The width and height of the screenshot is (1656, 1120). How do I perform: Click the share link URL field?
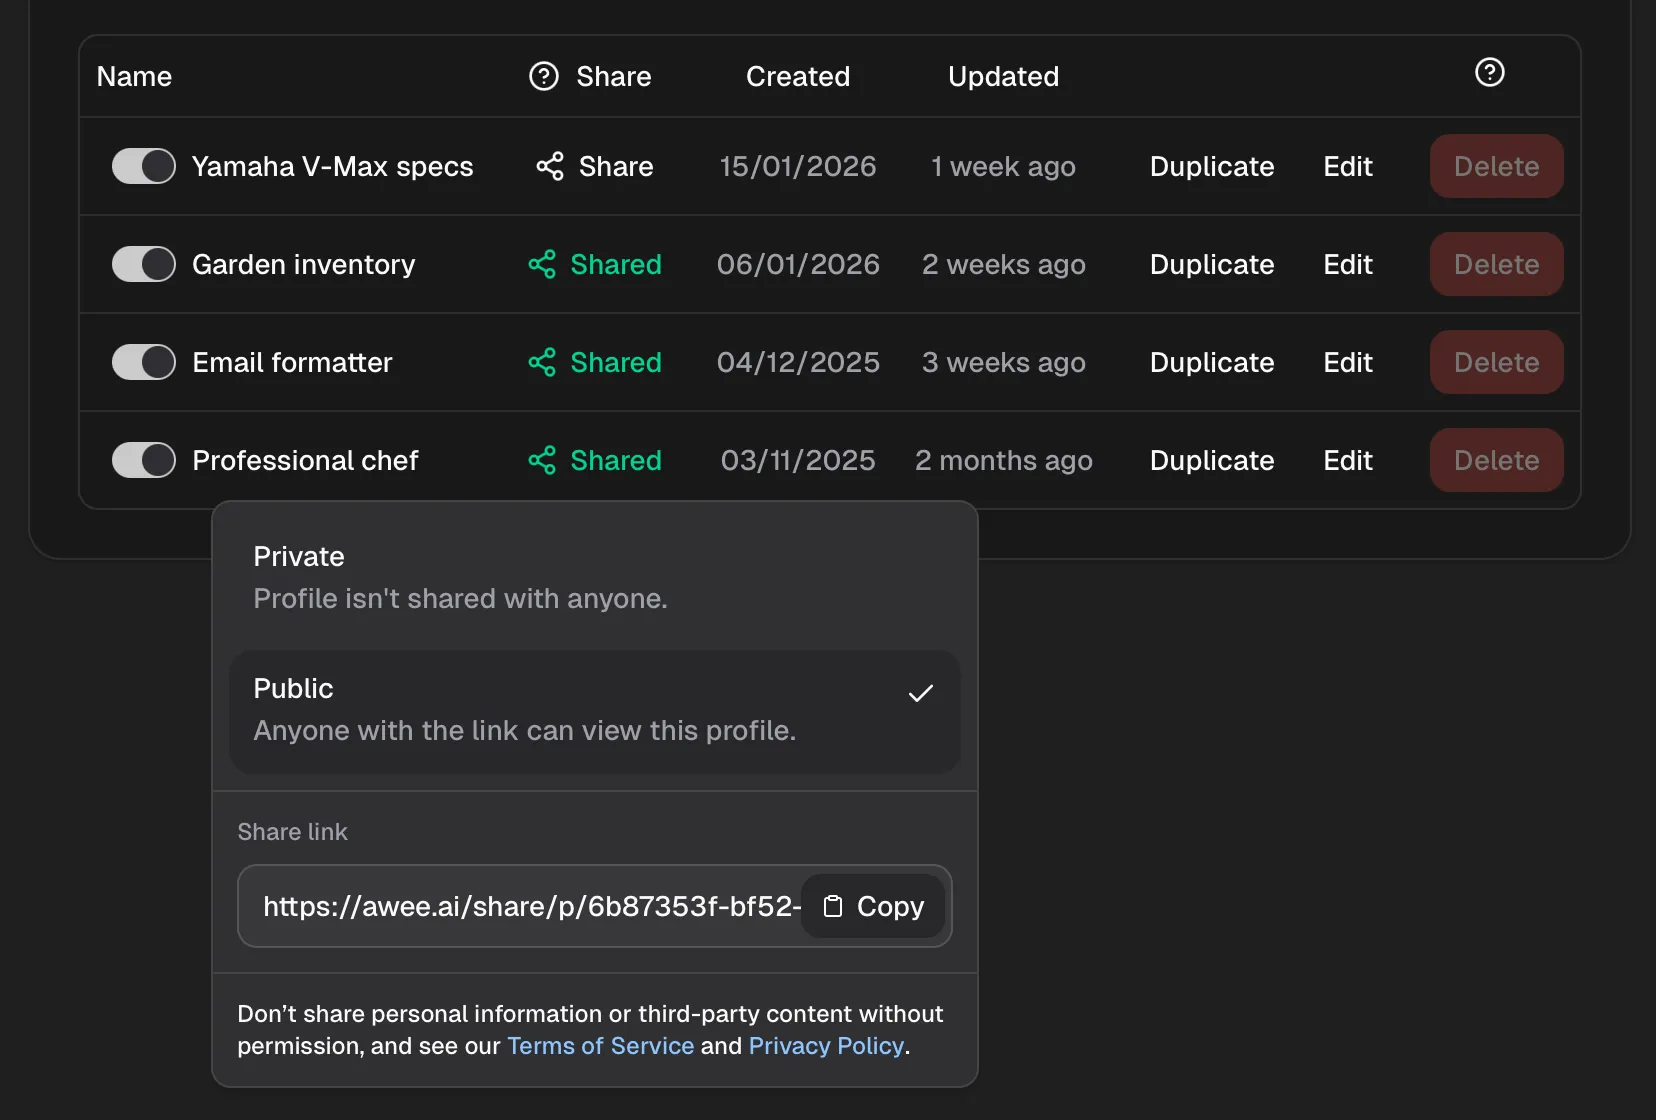coord(530,906)
